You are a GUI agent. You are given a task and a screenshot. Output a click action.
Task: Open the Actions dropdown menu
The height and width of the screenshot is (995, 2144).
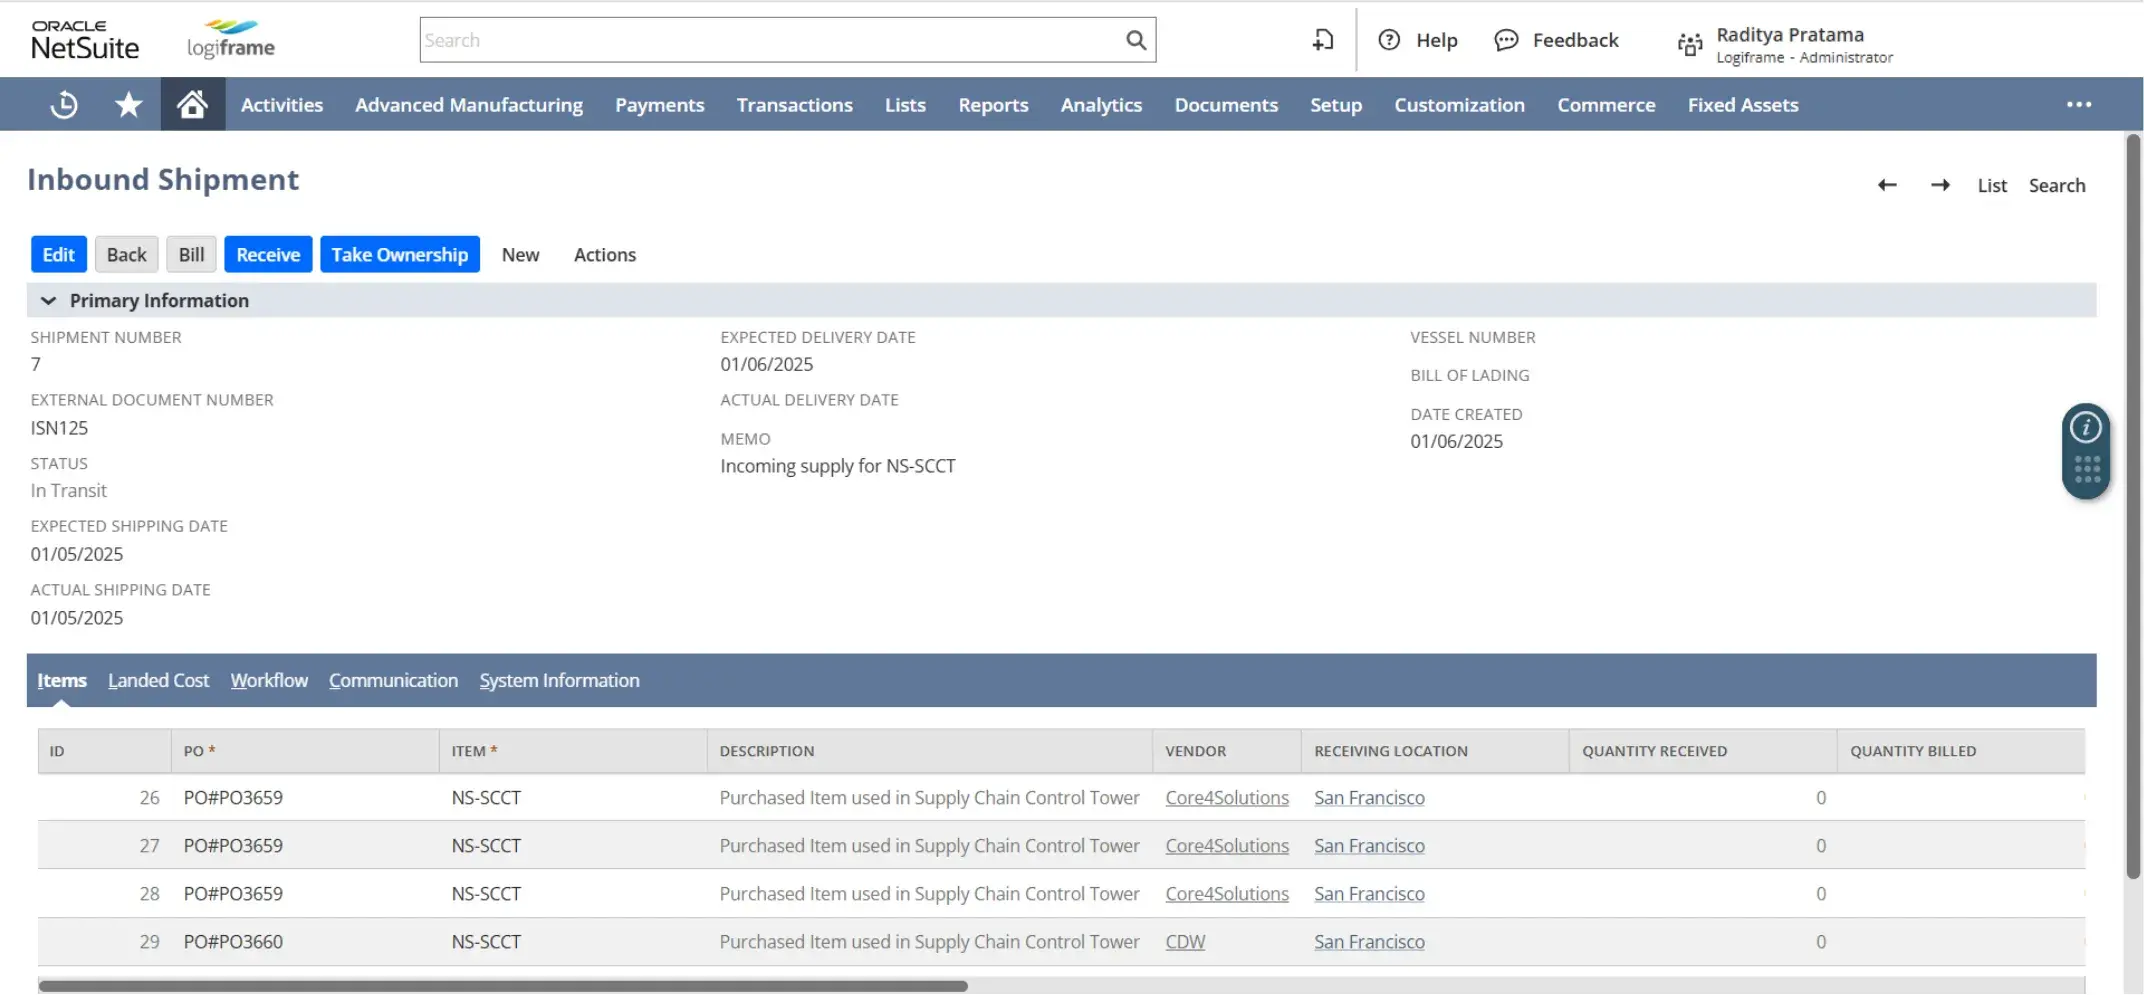click(x=604, y=254)
